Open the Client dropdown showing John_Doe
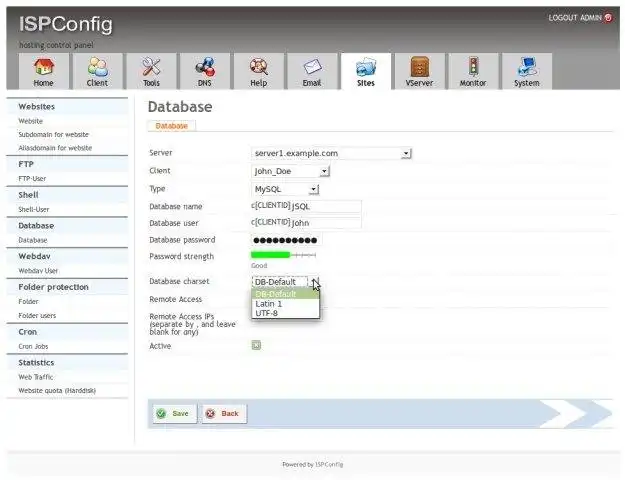The height and width of the screenshot is (480, 625). pos(290,171)
